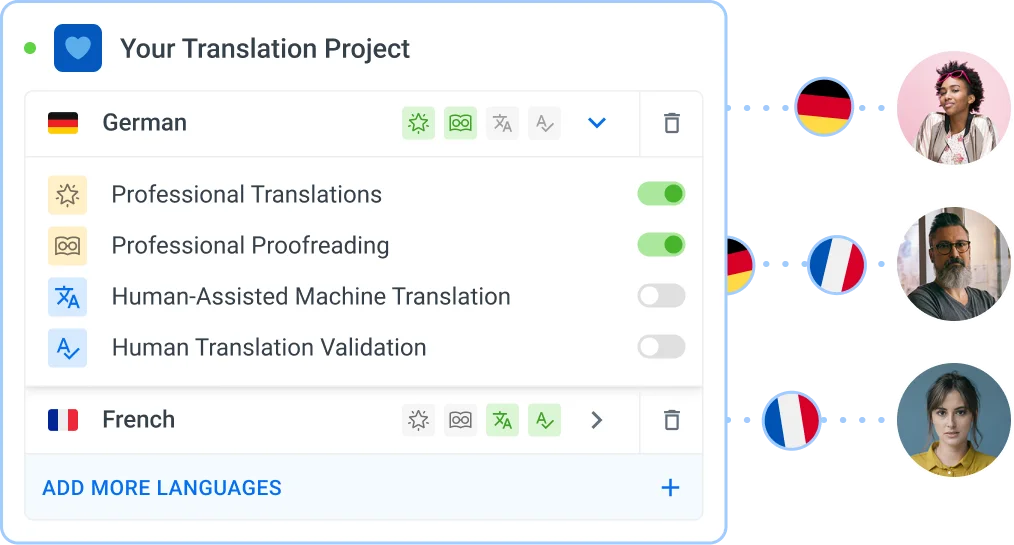Screen dimensions: 1014x545
Task: Collapse the German language options chevron
Action: [x=597, y=123]
